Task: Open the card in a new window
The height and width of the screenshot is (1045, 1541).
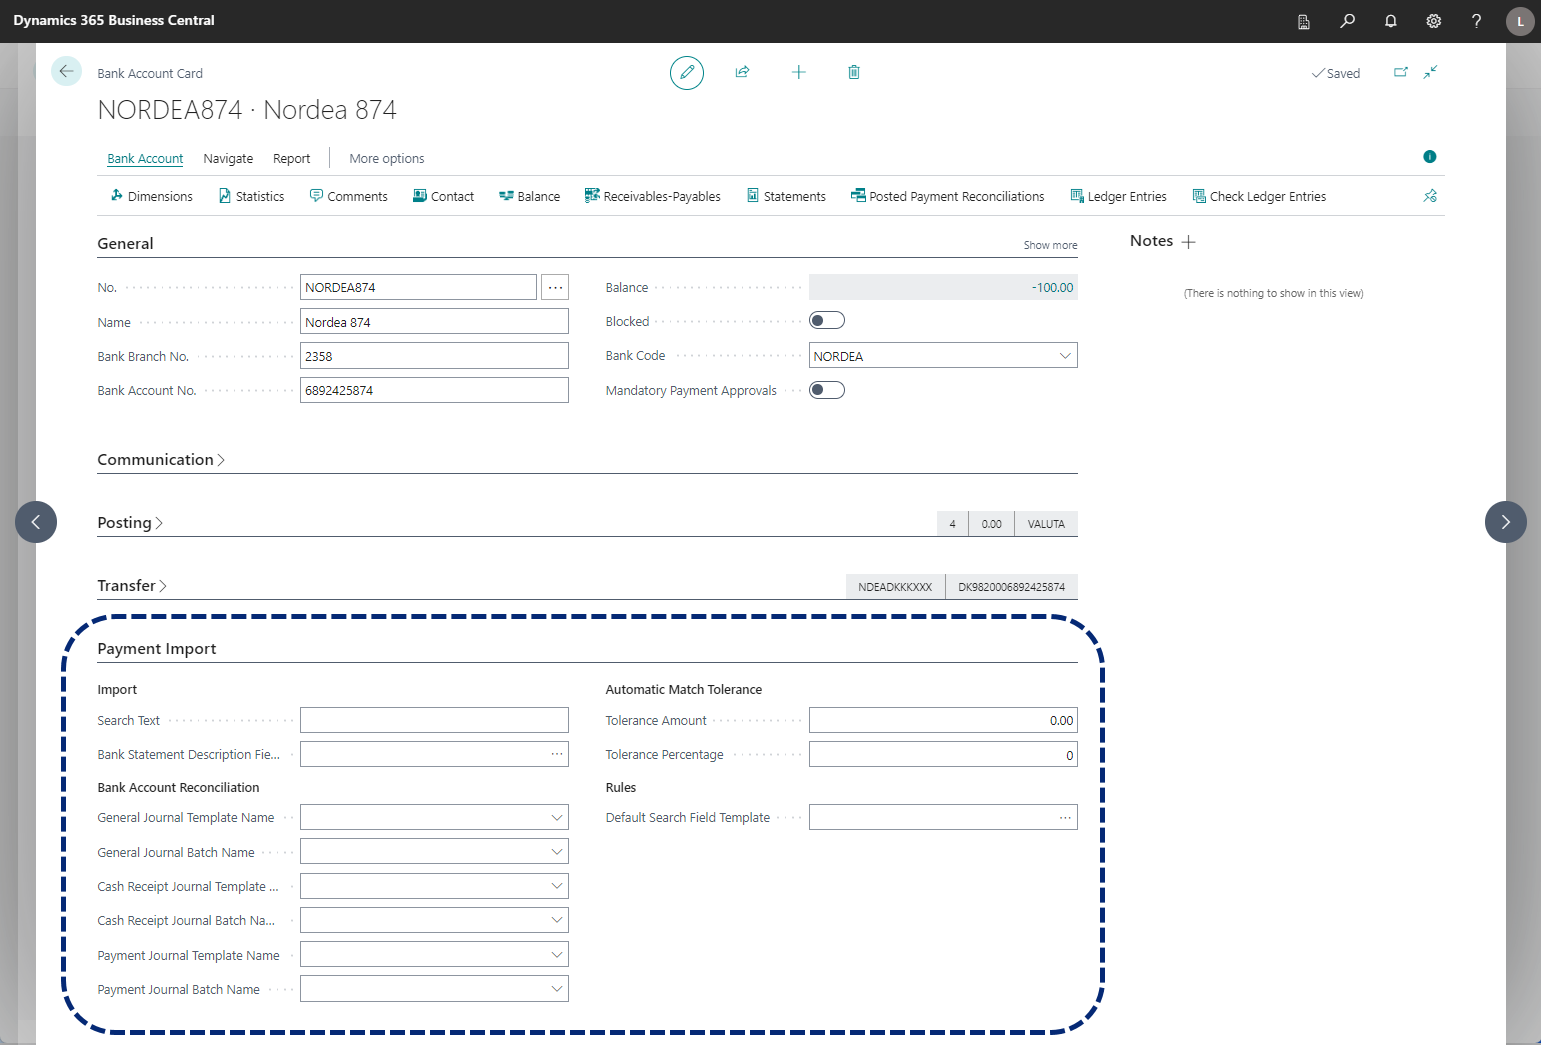Action: click(1401, 72)
